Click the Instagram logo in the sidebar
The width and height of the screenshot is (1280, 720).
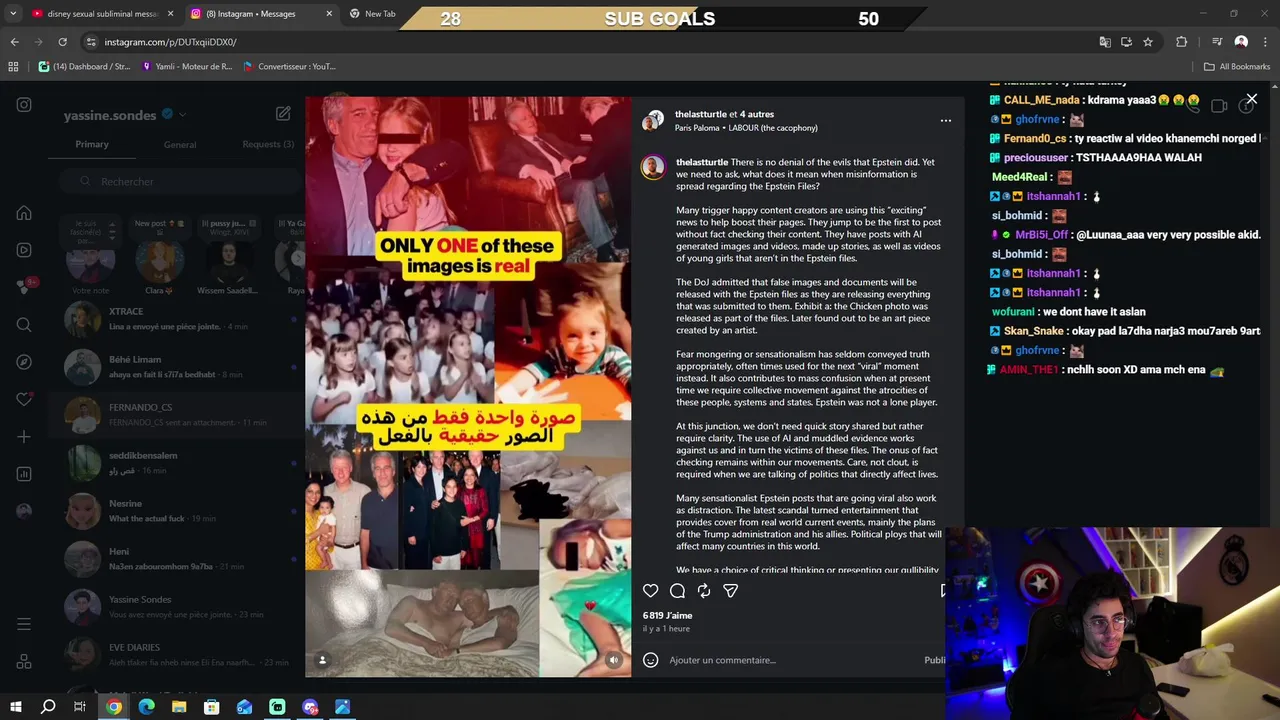click(x=24, y=105)
